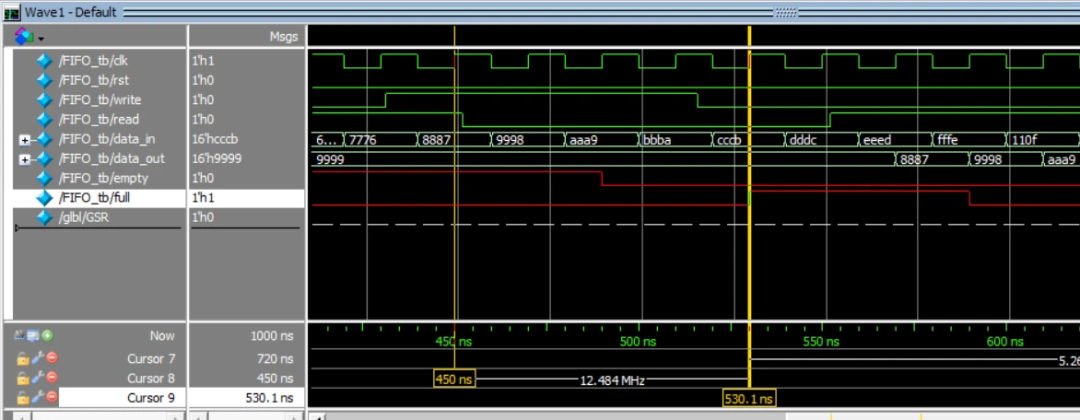Viewport: 1080px width, 420px height.
Task: Click the 450 ns cursor marker in the timeline
Action: (x=454, y=380)
